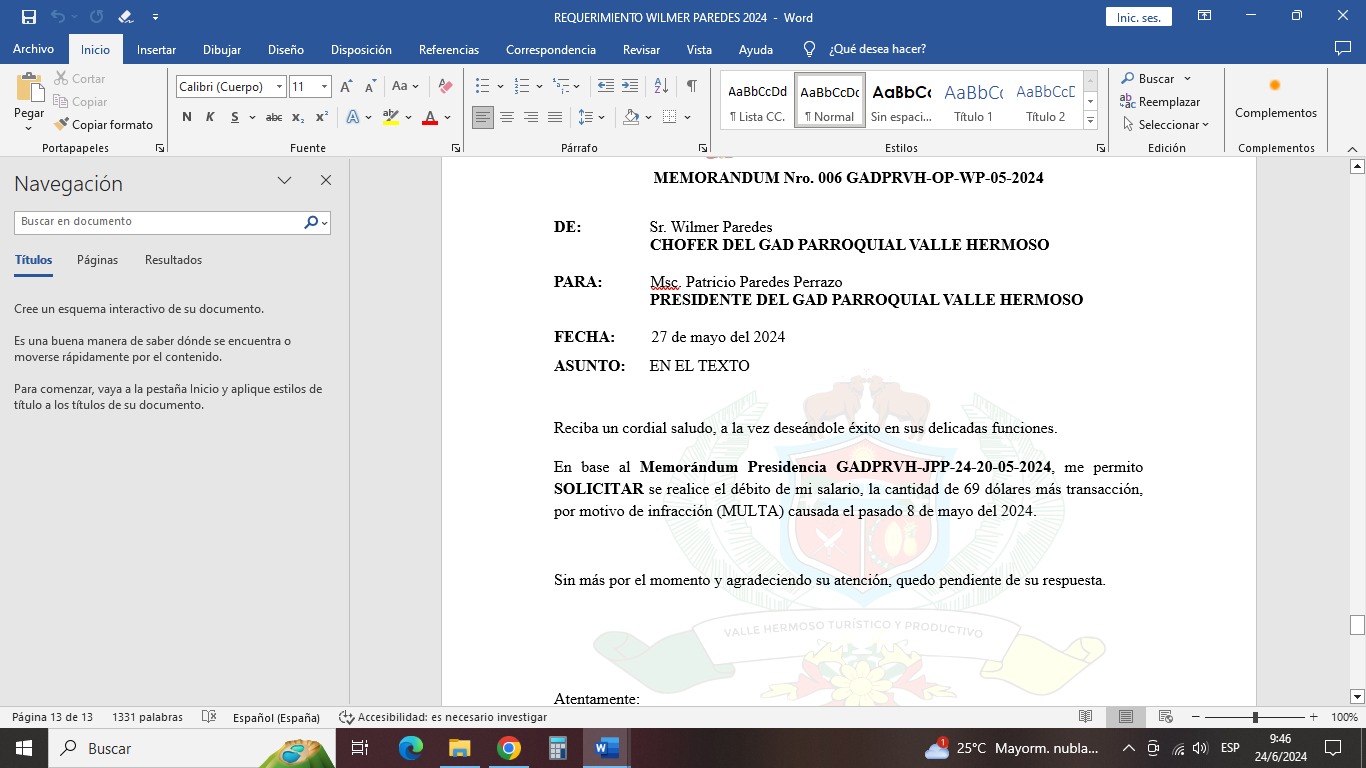This screenshot has height=768, width=1366.
Task: Click the Borrar todo el formato icon
Action: (x=446, y=87)
